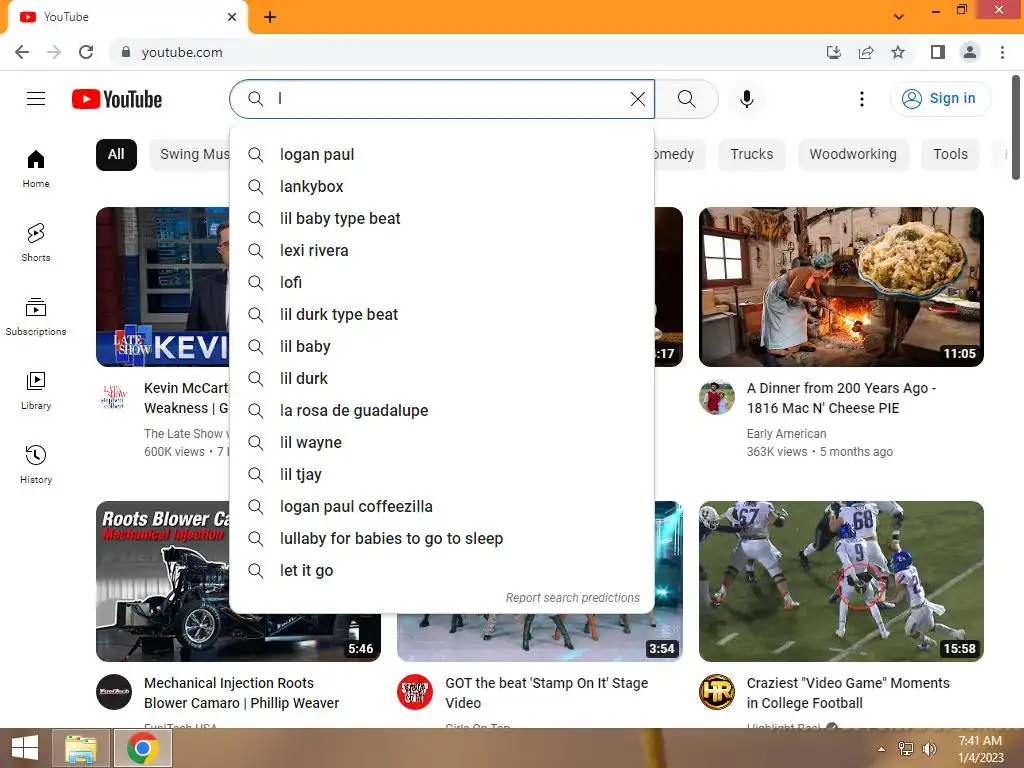Choose suggestion 'lil durk'

click(x=442, y=379)
